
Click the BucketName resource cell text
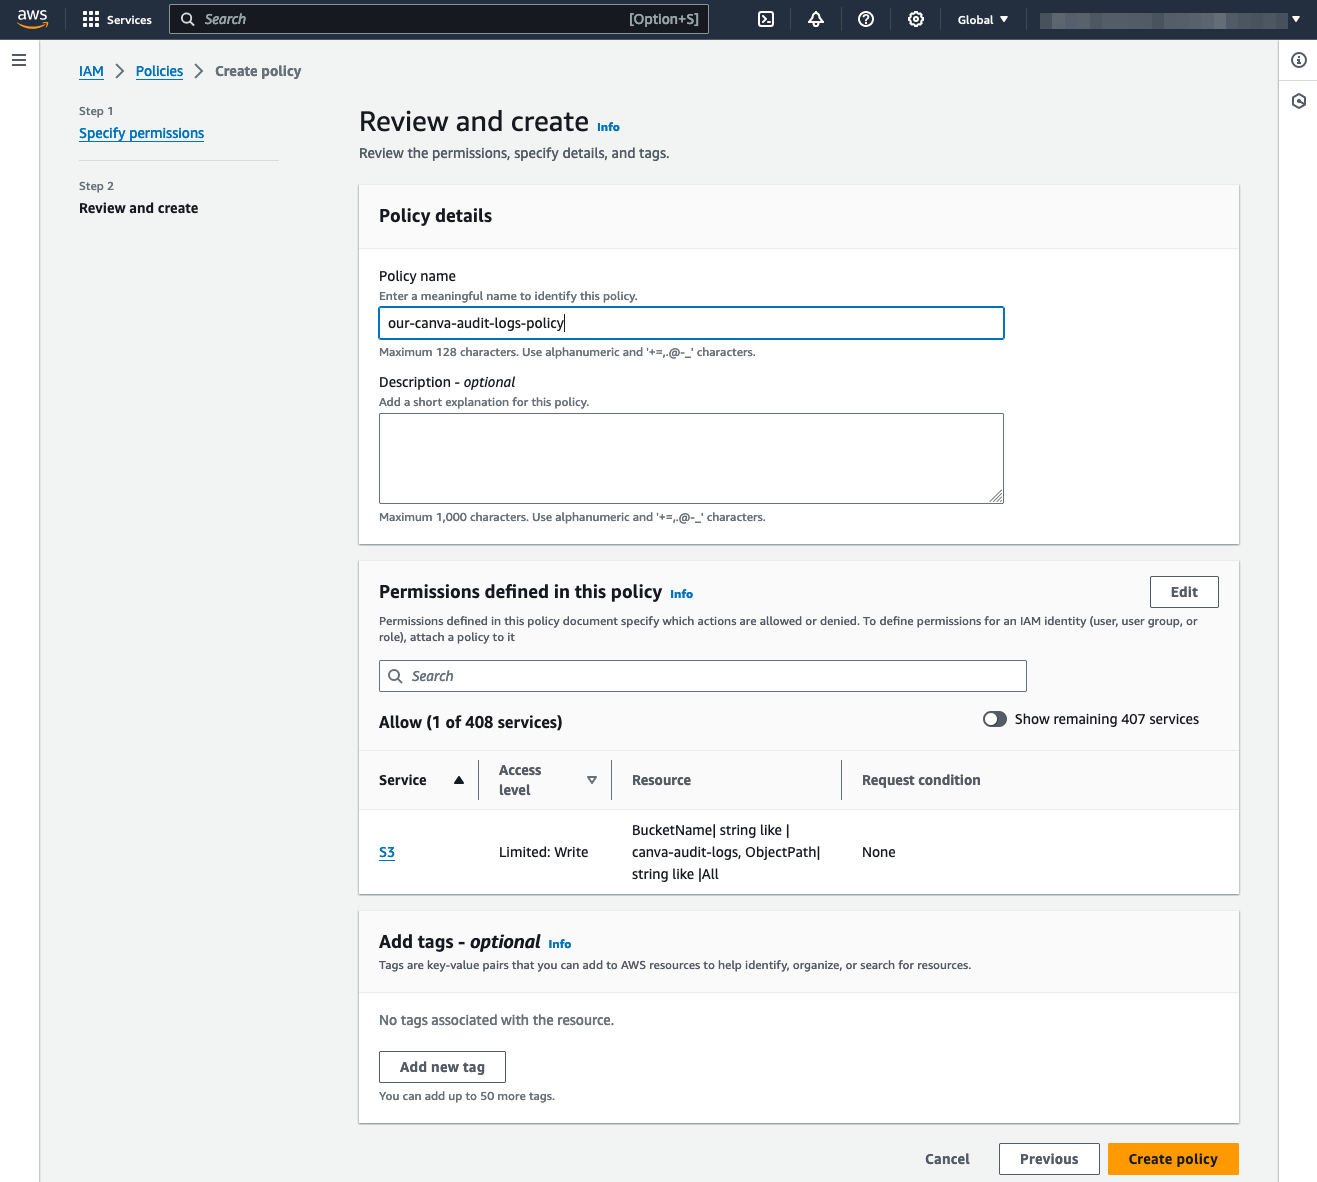(726, 852)
